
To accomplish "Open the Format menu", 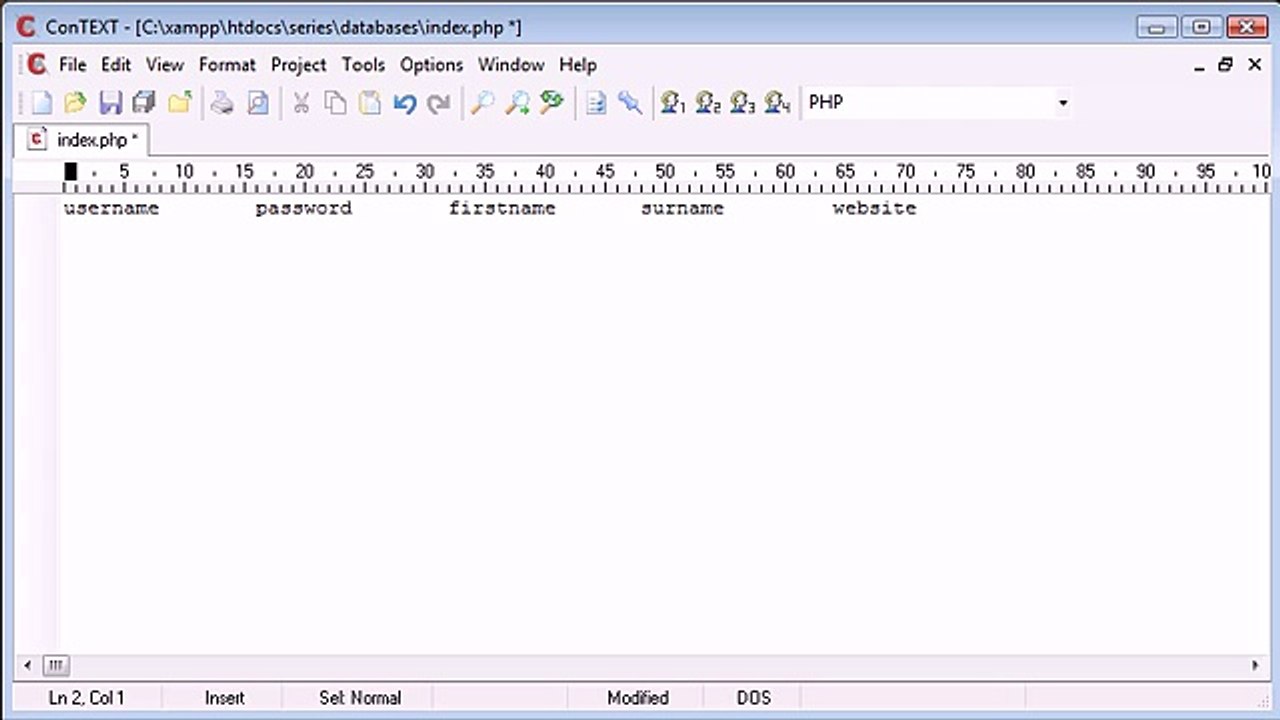I will (227, 64).
